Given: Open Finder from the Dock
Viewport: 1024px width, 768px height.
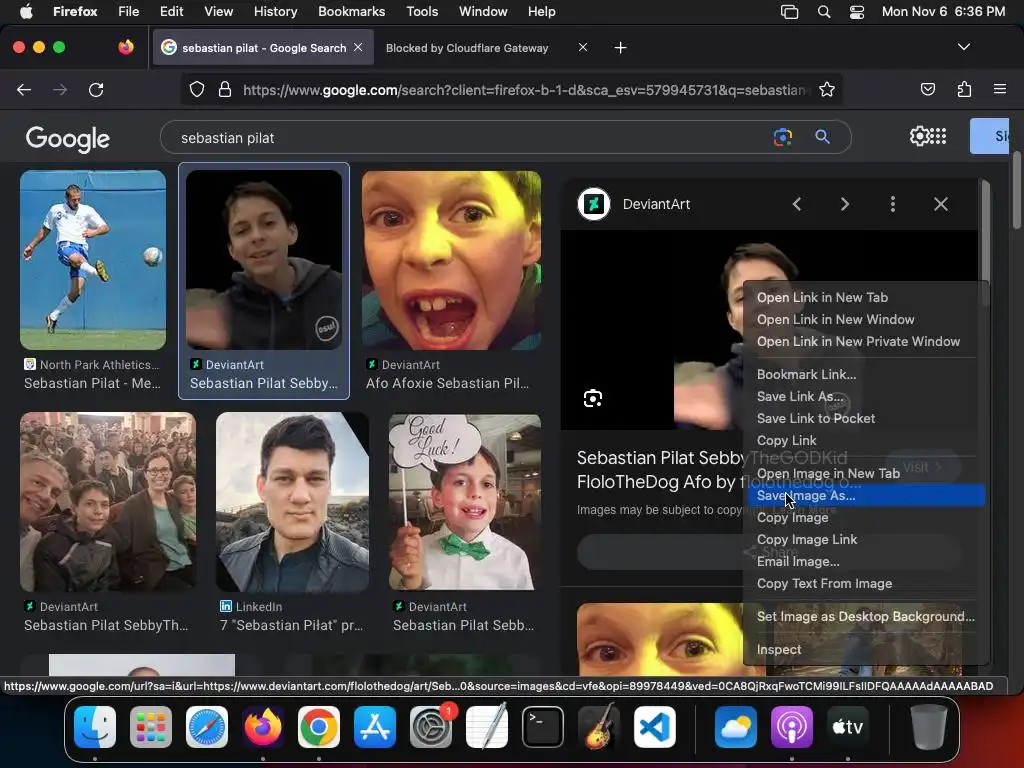Looking at the screenshot, I should pos(95,727).
